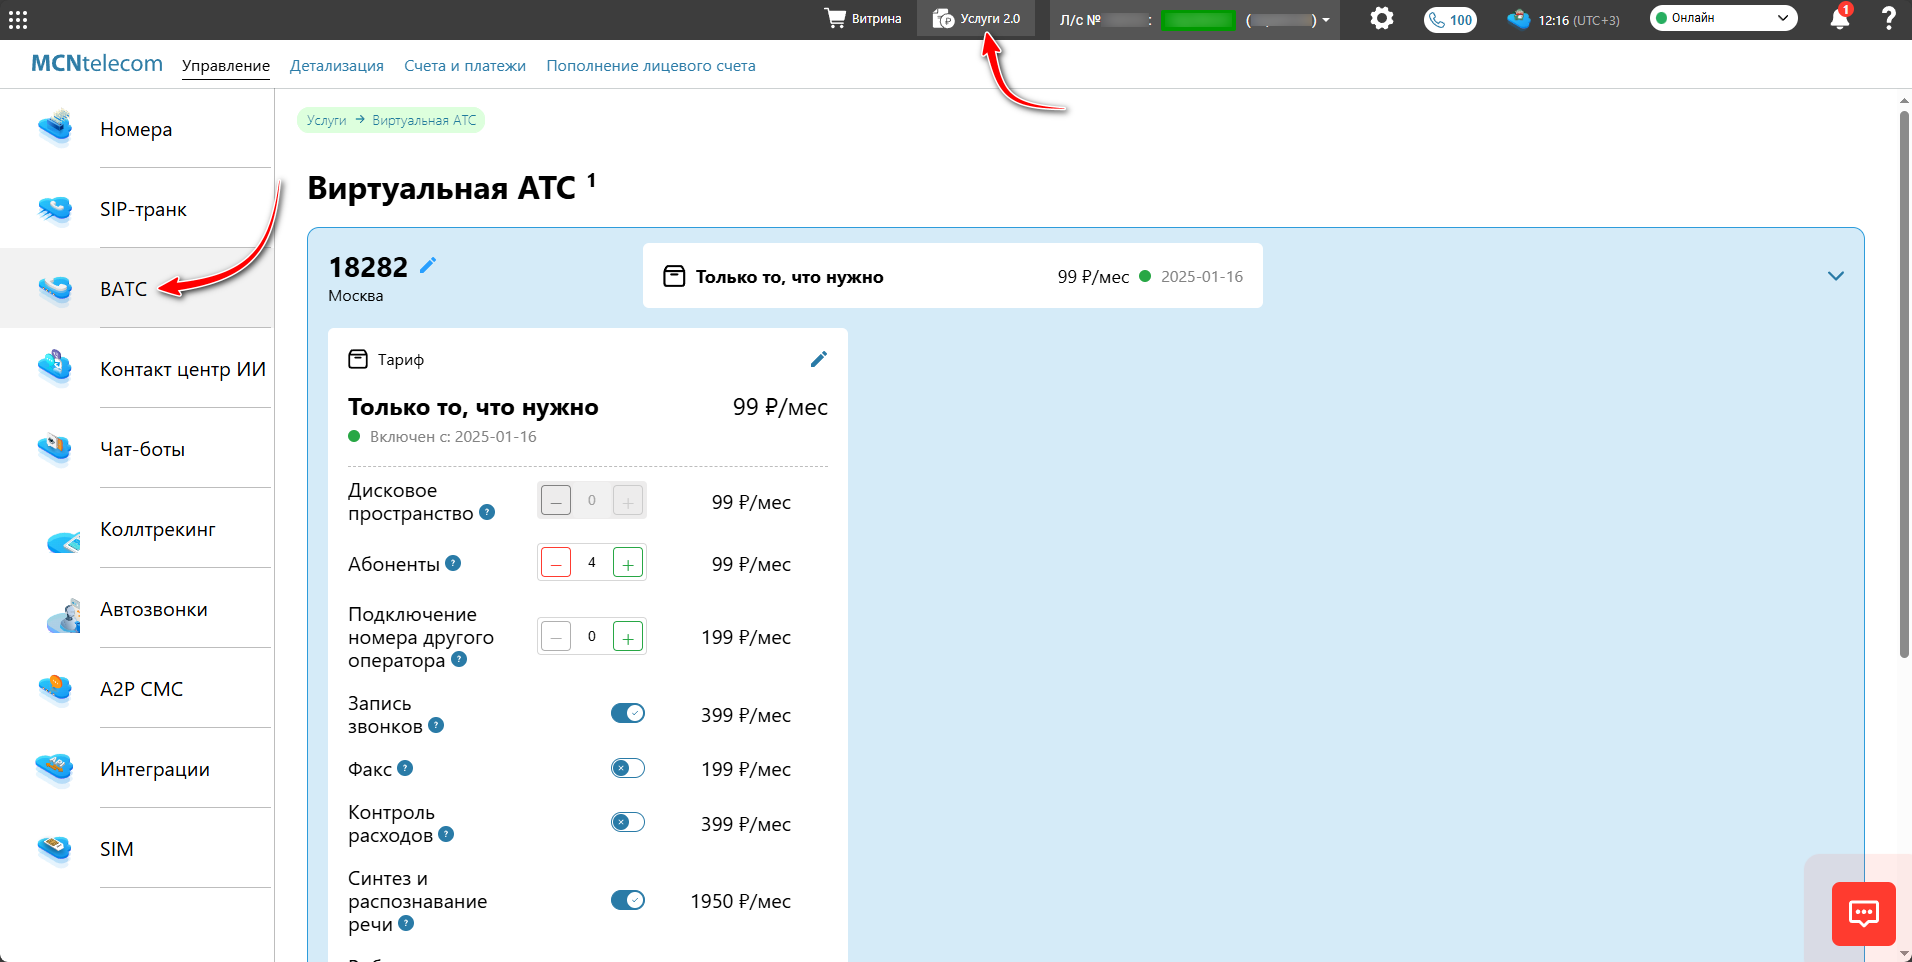1912x962 pixels.
Task: Click the Услуги breadcrumb link
Action: 326,121
